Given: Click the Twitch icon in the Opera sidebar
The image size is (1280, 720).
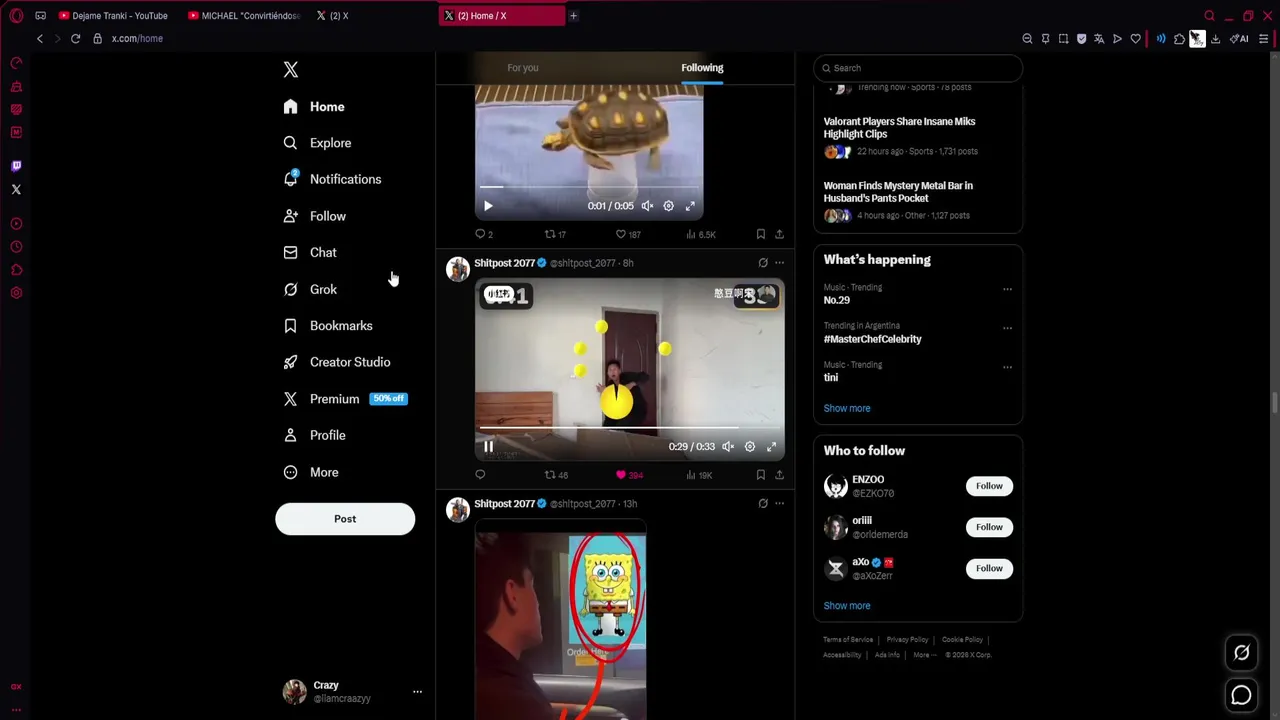Looking at the screenshot, I should pos(16,166).
